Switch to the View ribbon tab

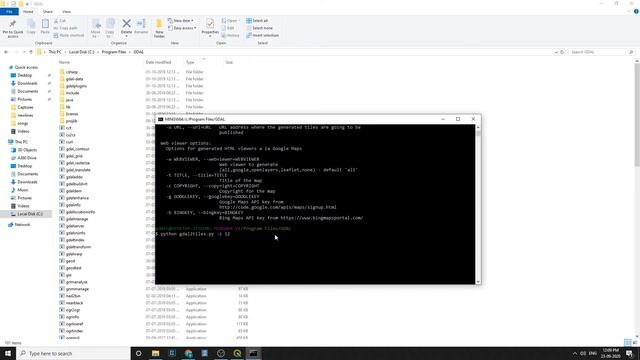pos(66,11)
